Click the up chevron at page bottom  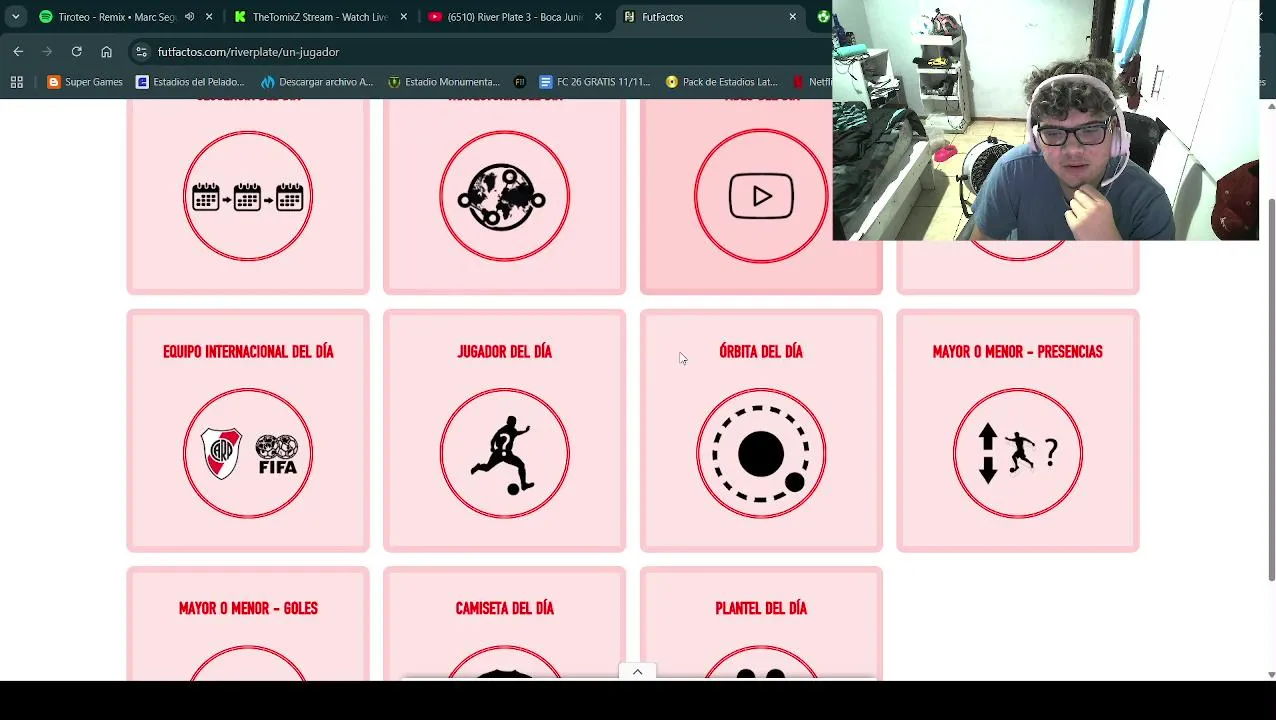pyautogui.click(x=637, y=672)
